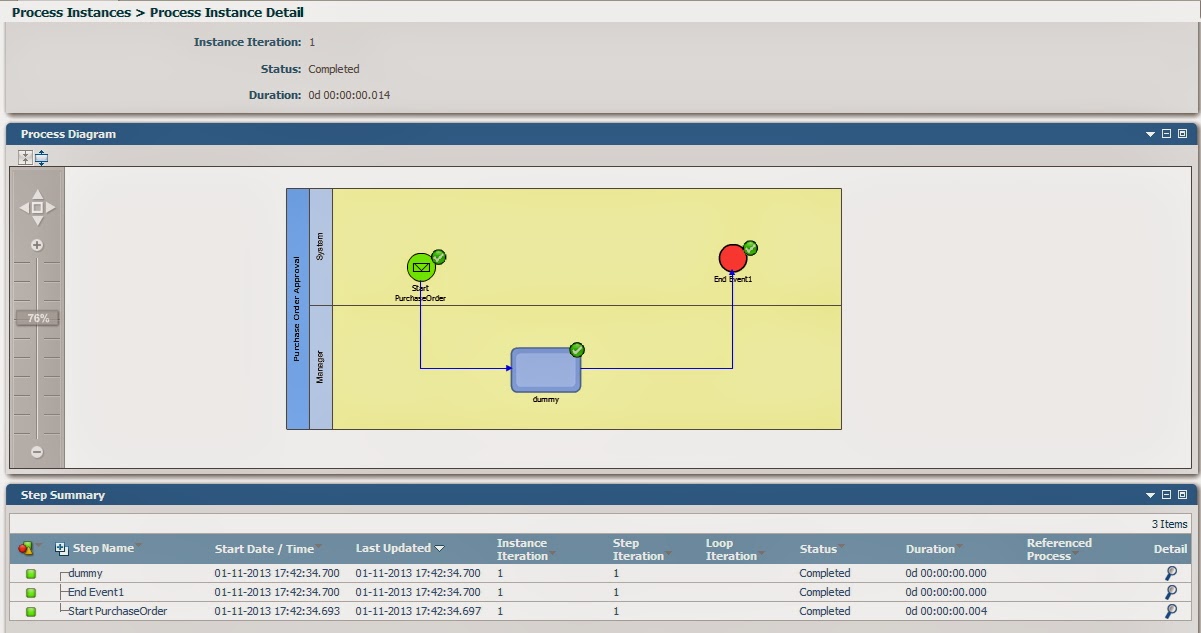Zoom out with the minus button

point(37,452)
